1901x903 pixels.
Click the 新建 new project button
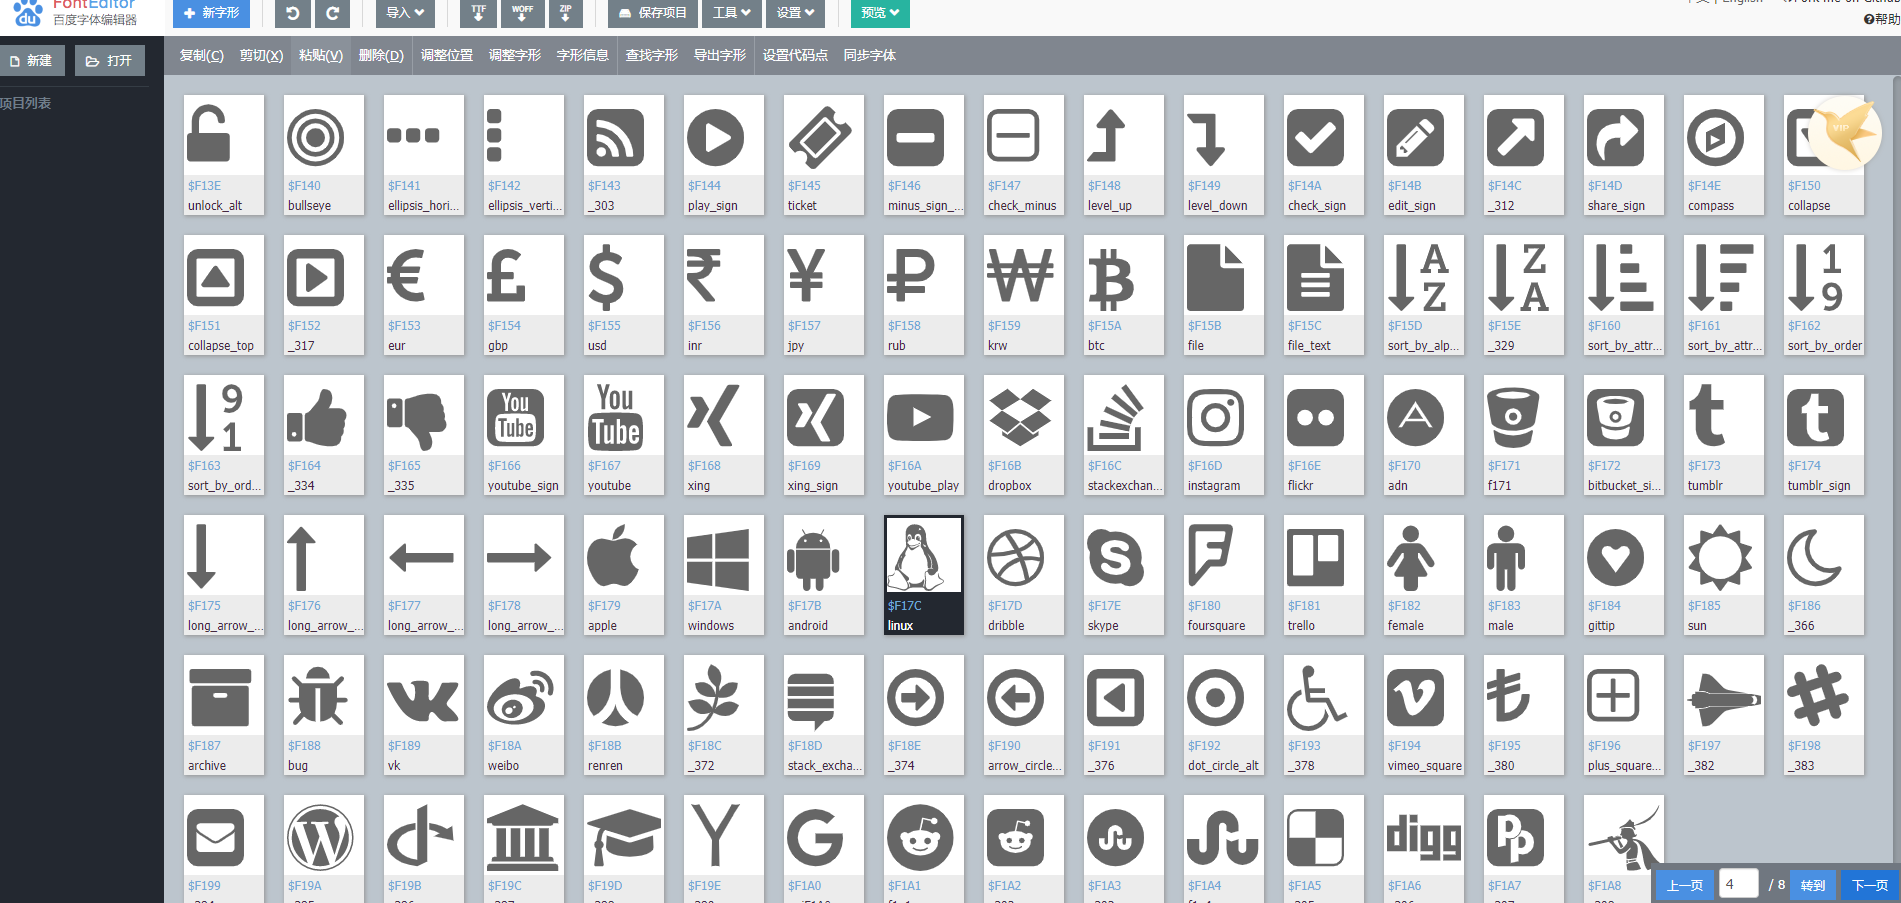coord(33,60)
